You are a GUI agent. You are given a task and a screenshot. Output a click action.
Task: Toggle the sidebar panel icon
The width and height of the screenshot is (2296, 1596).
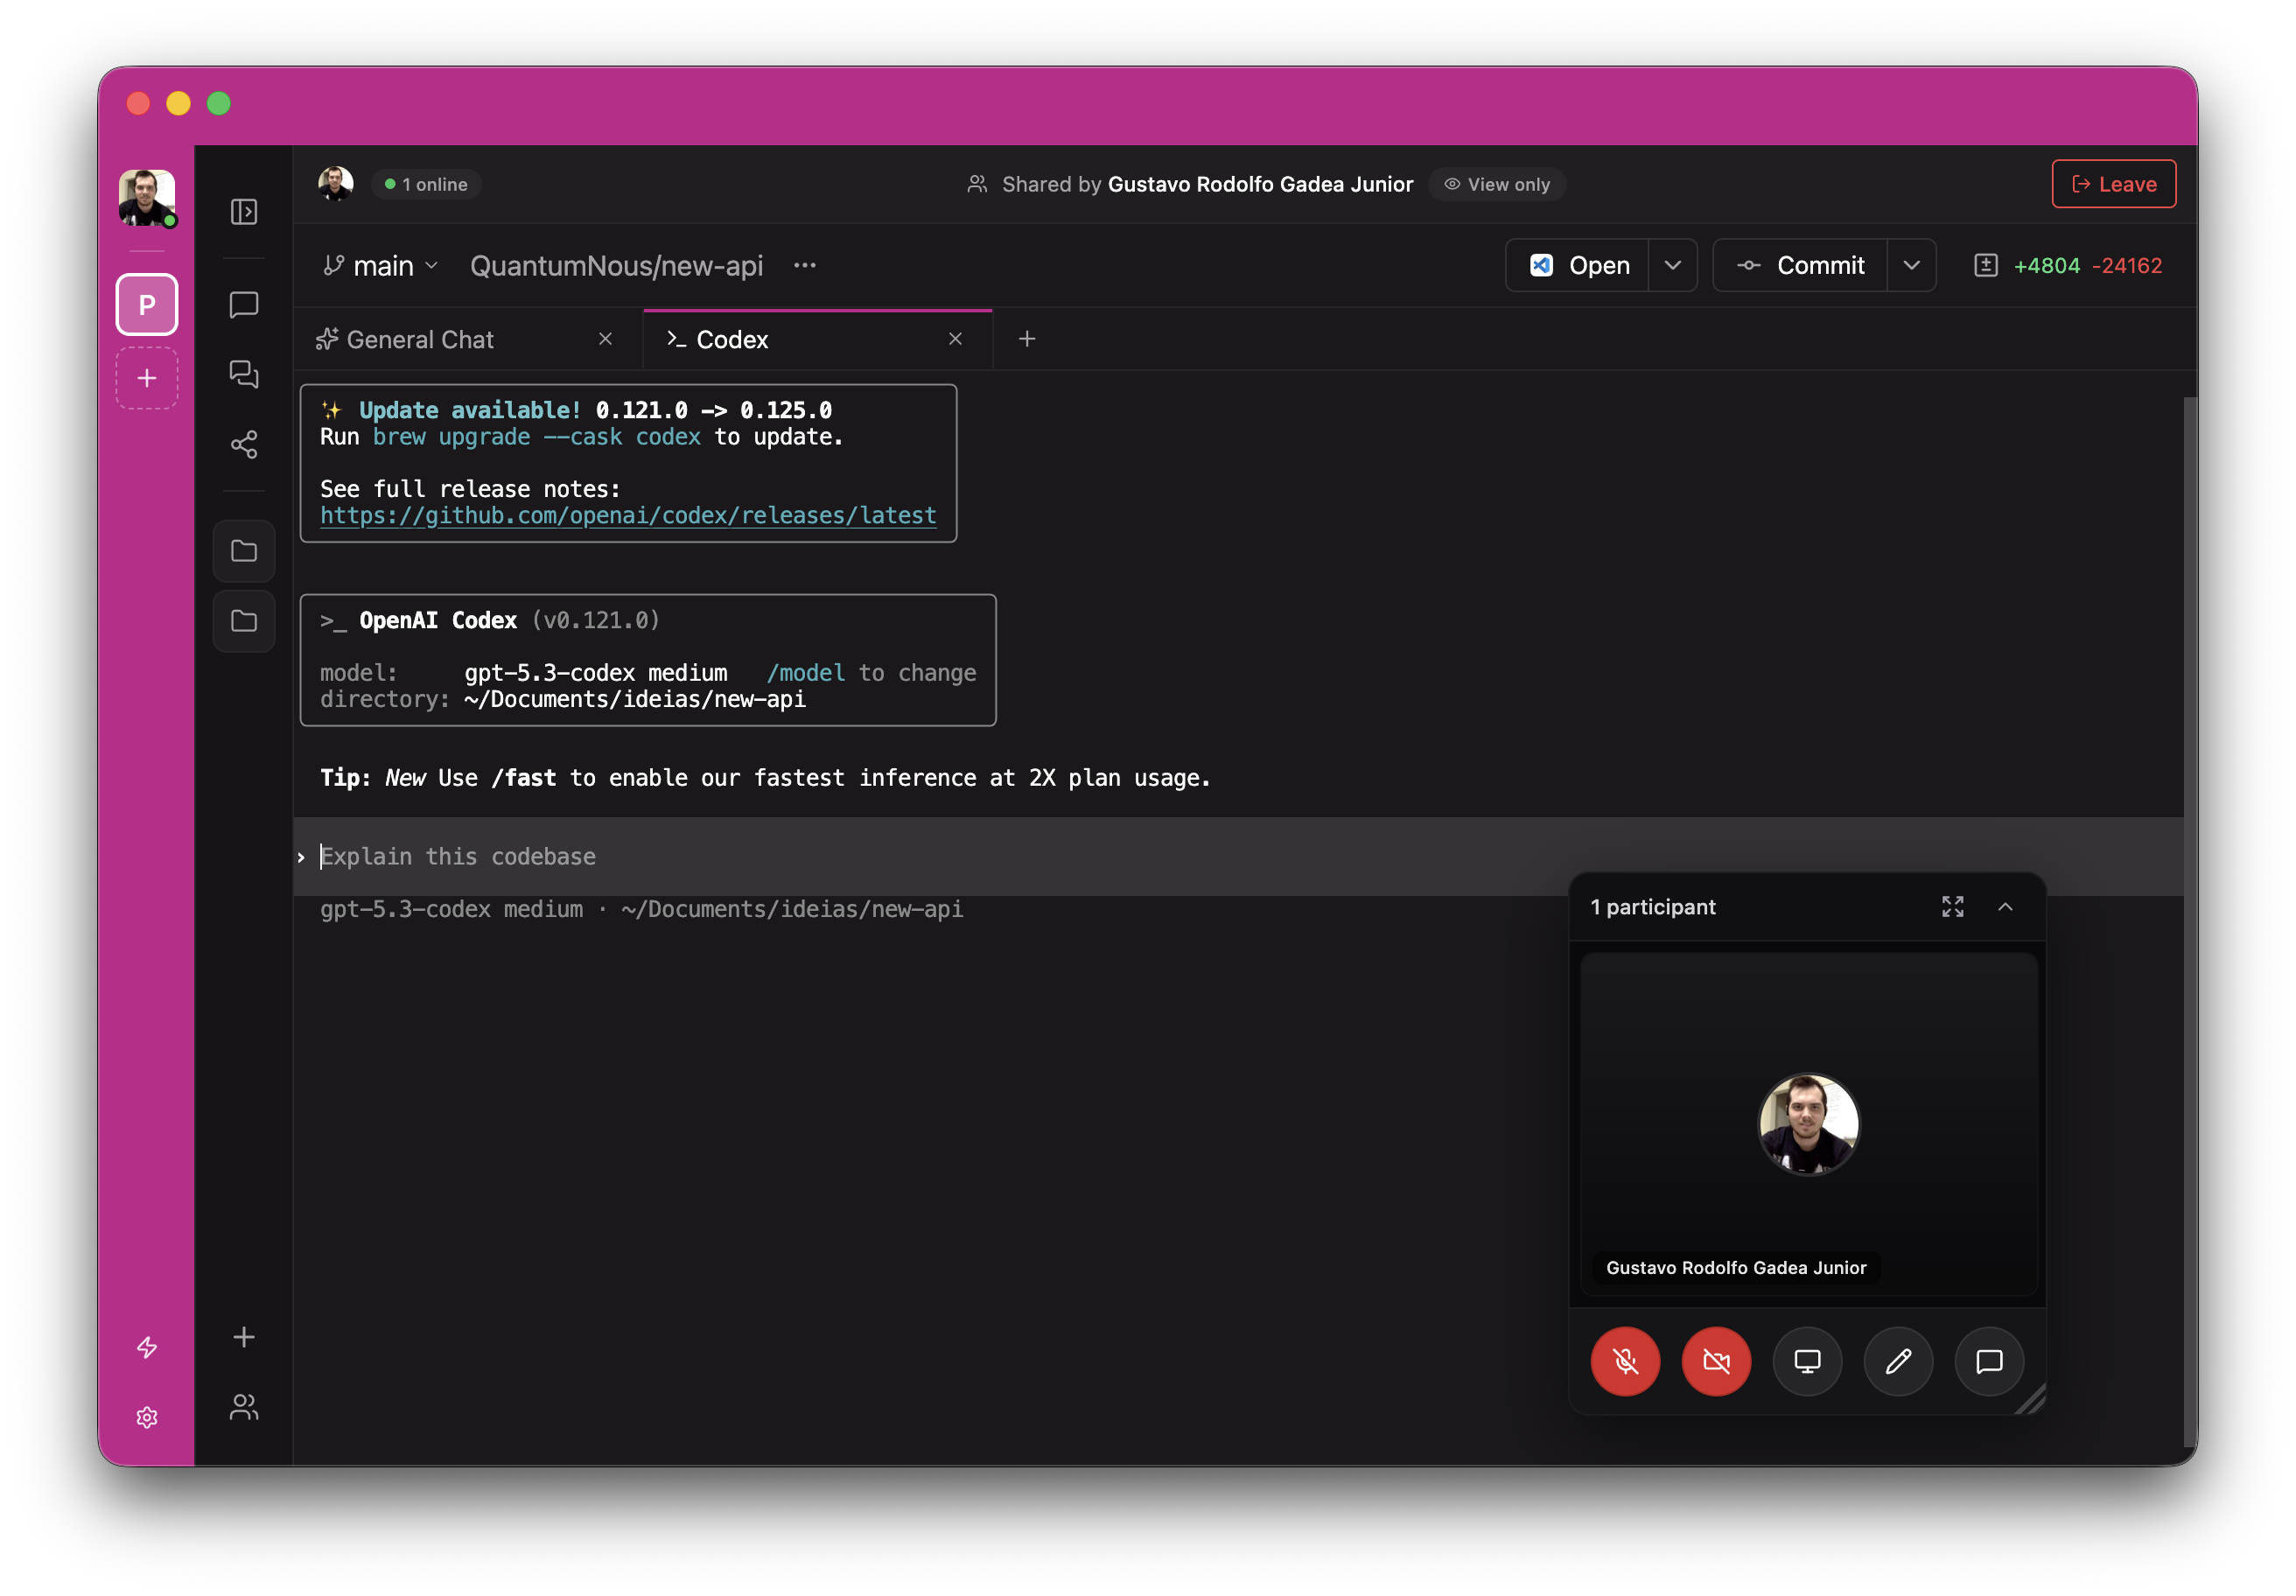[x=244, y=212]
